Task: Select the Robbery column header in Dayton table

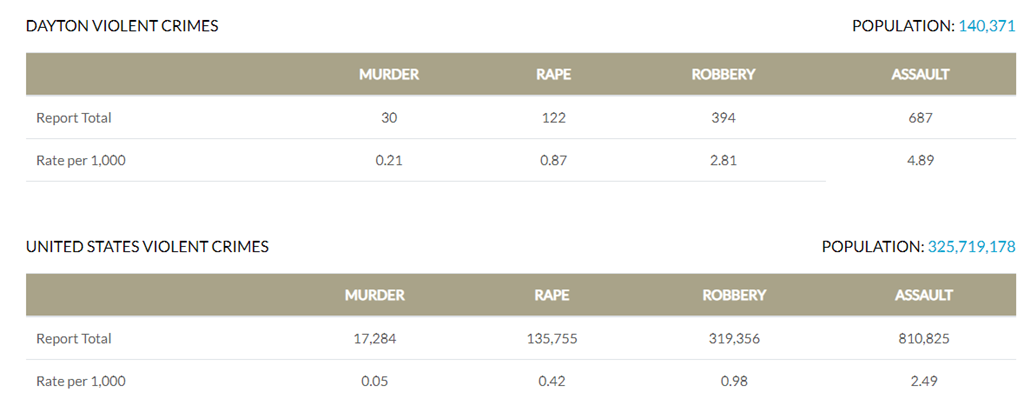Action: (723, 74)
